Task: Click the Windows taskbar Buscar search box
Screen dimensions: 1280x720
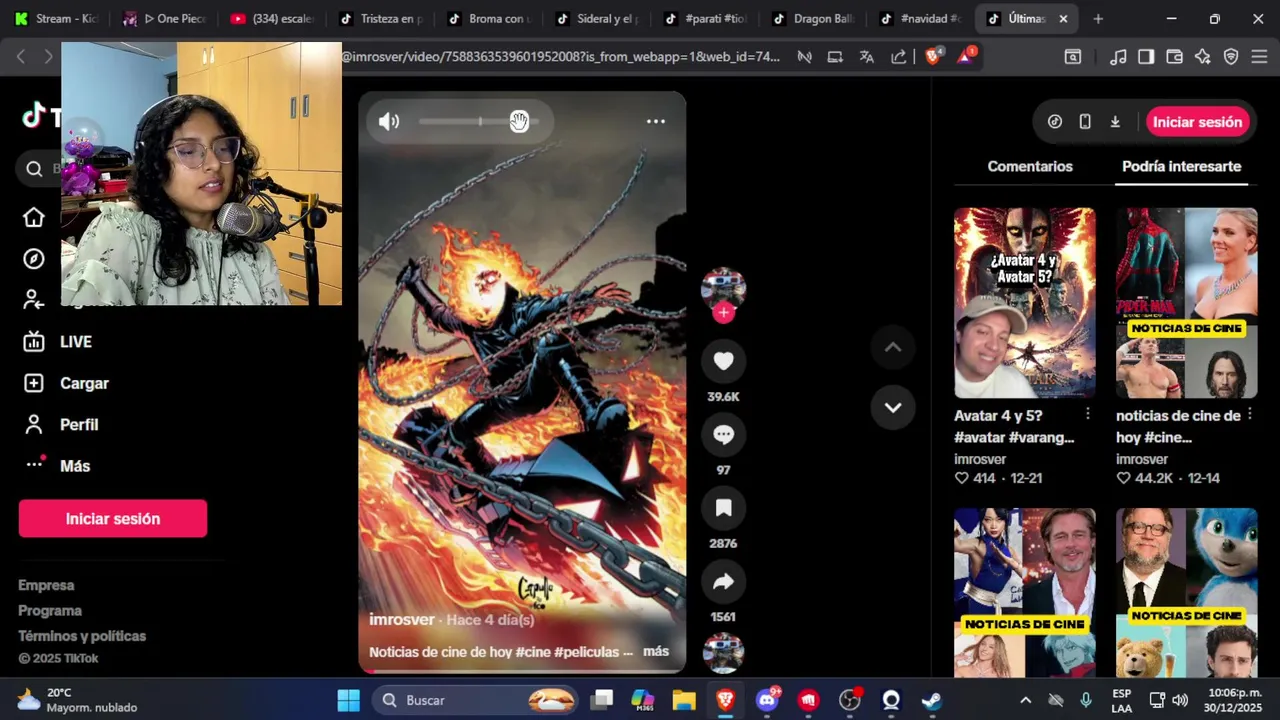Action: [476, 700]
